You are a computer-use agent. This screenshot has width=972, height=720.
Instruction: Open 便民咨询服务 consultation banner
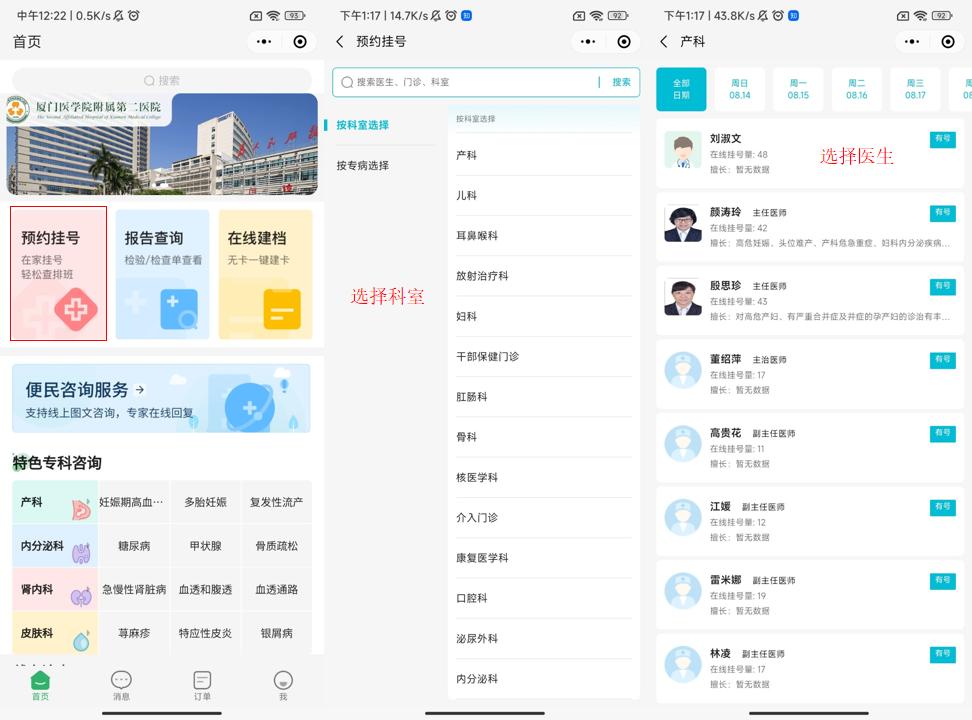[161, 398]
